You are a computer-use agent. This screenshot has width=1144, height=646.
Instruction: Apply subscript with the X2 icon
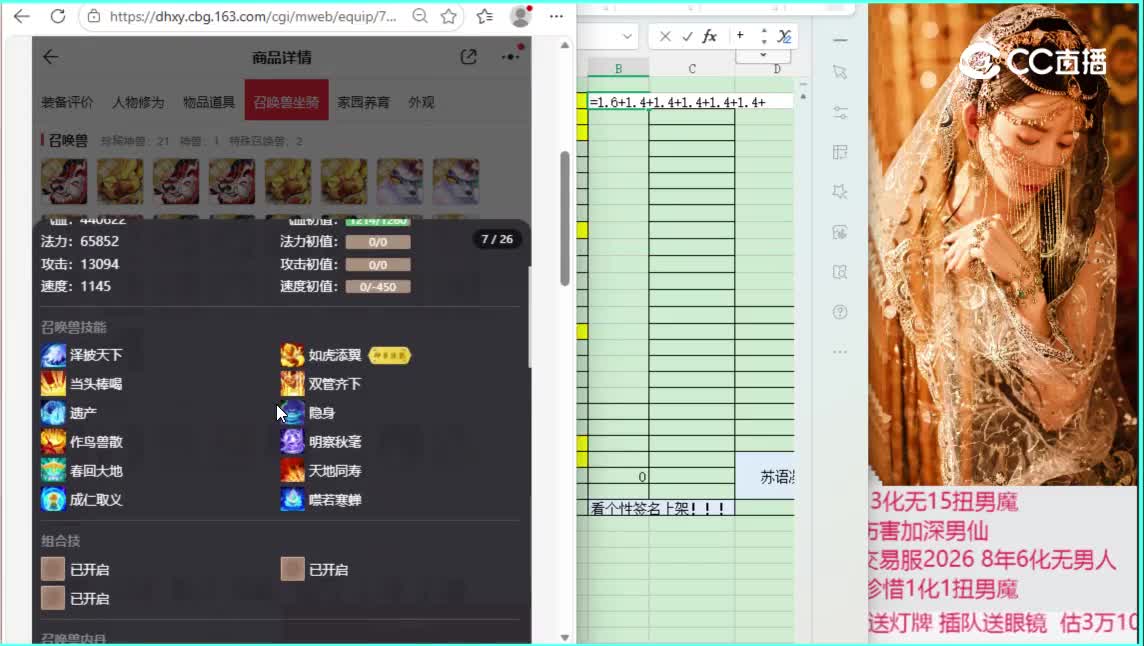pyautogui.click(x=784, y=36)
